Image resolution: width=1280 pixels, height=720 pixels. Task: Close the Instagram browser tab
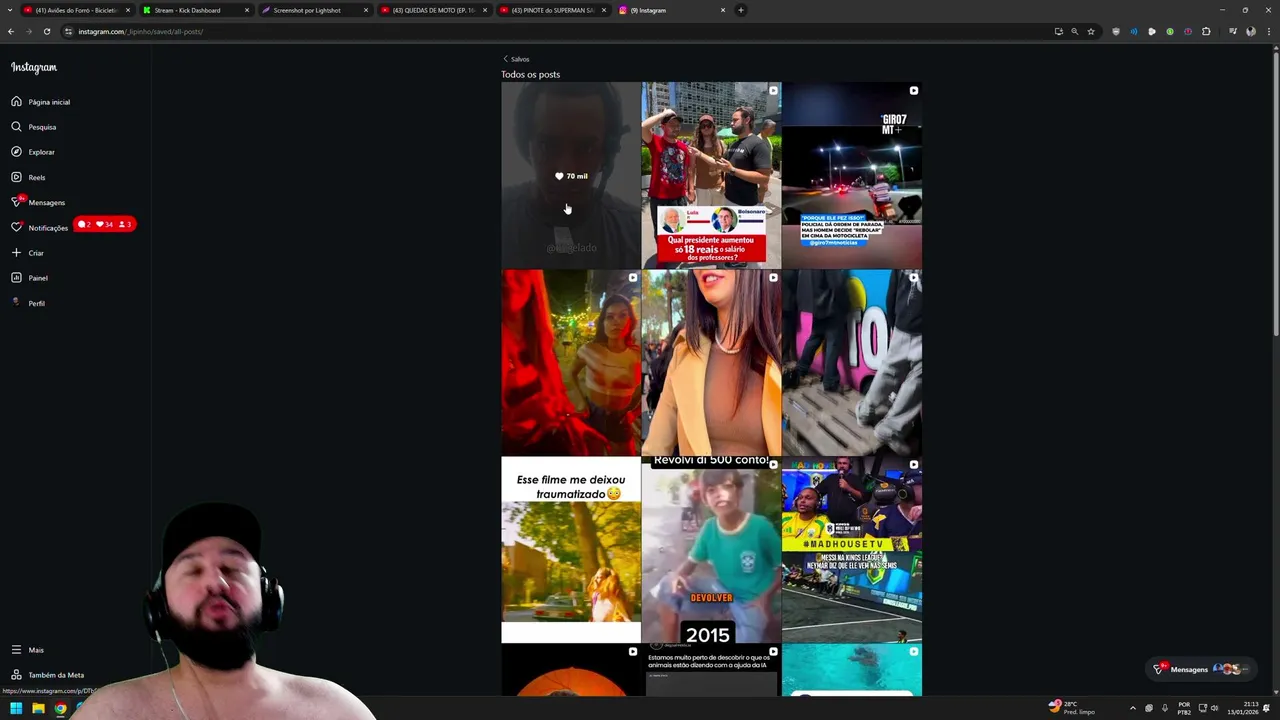723,10
